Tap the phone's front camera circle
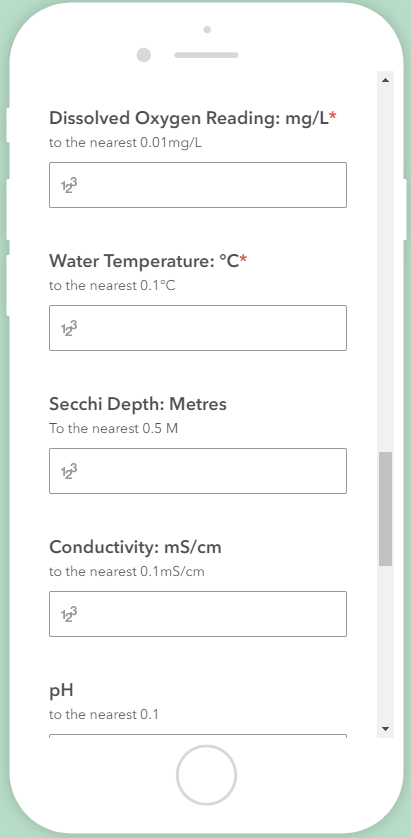This screenshot has width=411, height=838. pyautogui.click(x=144, y=55)
